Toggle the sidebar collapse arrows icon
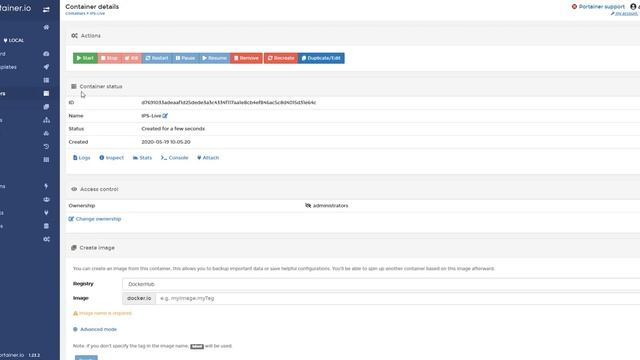The height and width of the screenshot is (360, 640). click(x=46, y=9)
